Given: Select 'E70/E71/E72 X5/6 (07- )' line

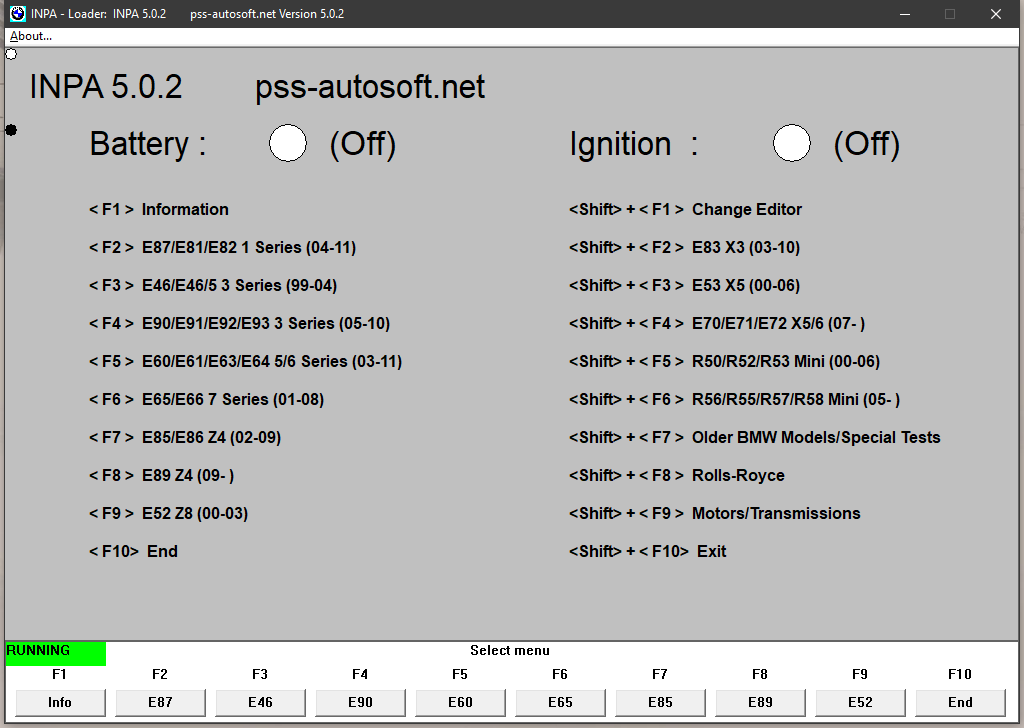Looking at the screenshot, I should pos(717,323).
